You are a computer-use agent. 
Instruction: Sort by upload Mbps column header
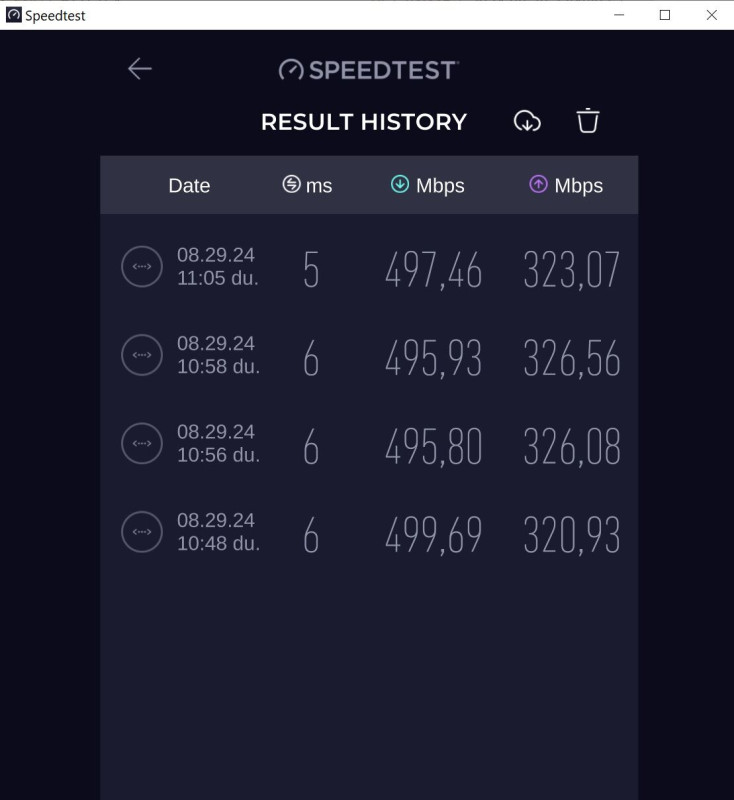tap(566, 185)
